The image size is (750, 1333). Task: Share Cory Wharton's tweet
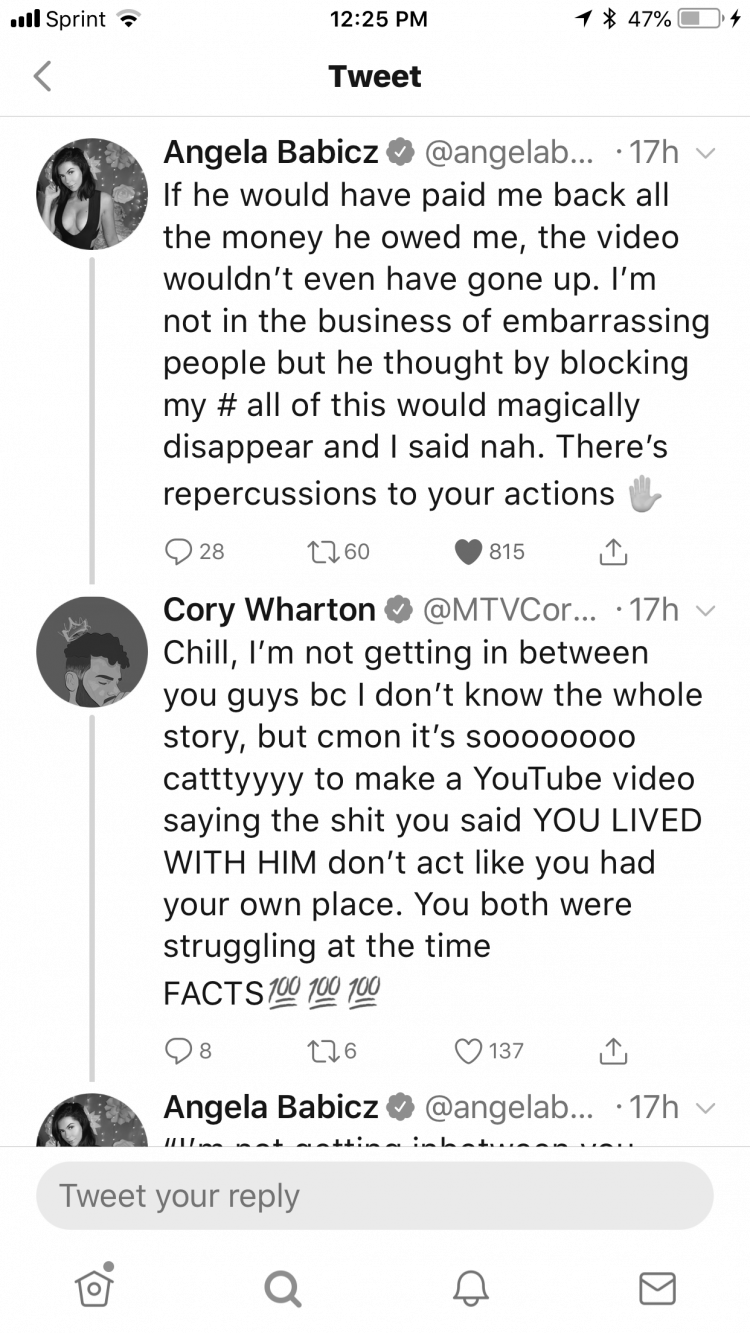[612, 1049]
